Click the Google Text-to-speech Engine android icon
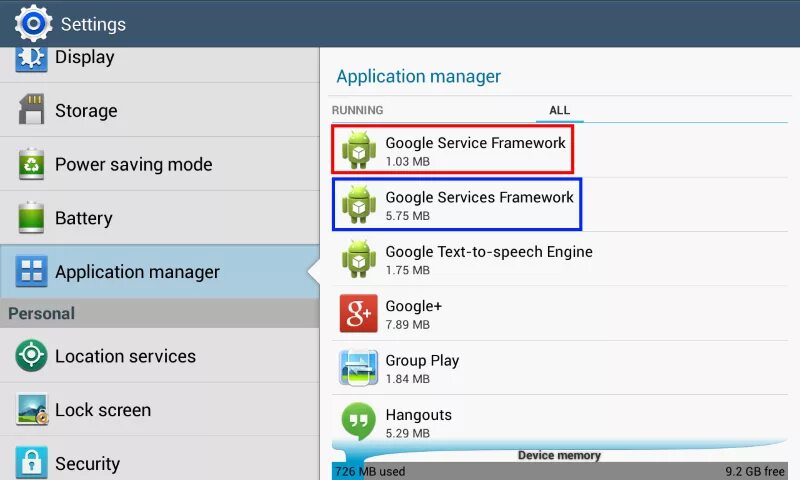800x480 pixels. (359, 259)
